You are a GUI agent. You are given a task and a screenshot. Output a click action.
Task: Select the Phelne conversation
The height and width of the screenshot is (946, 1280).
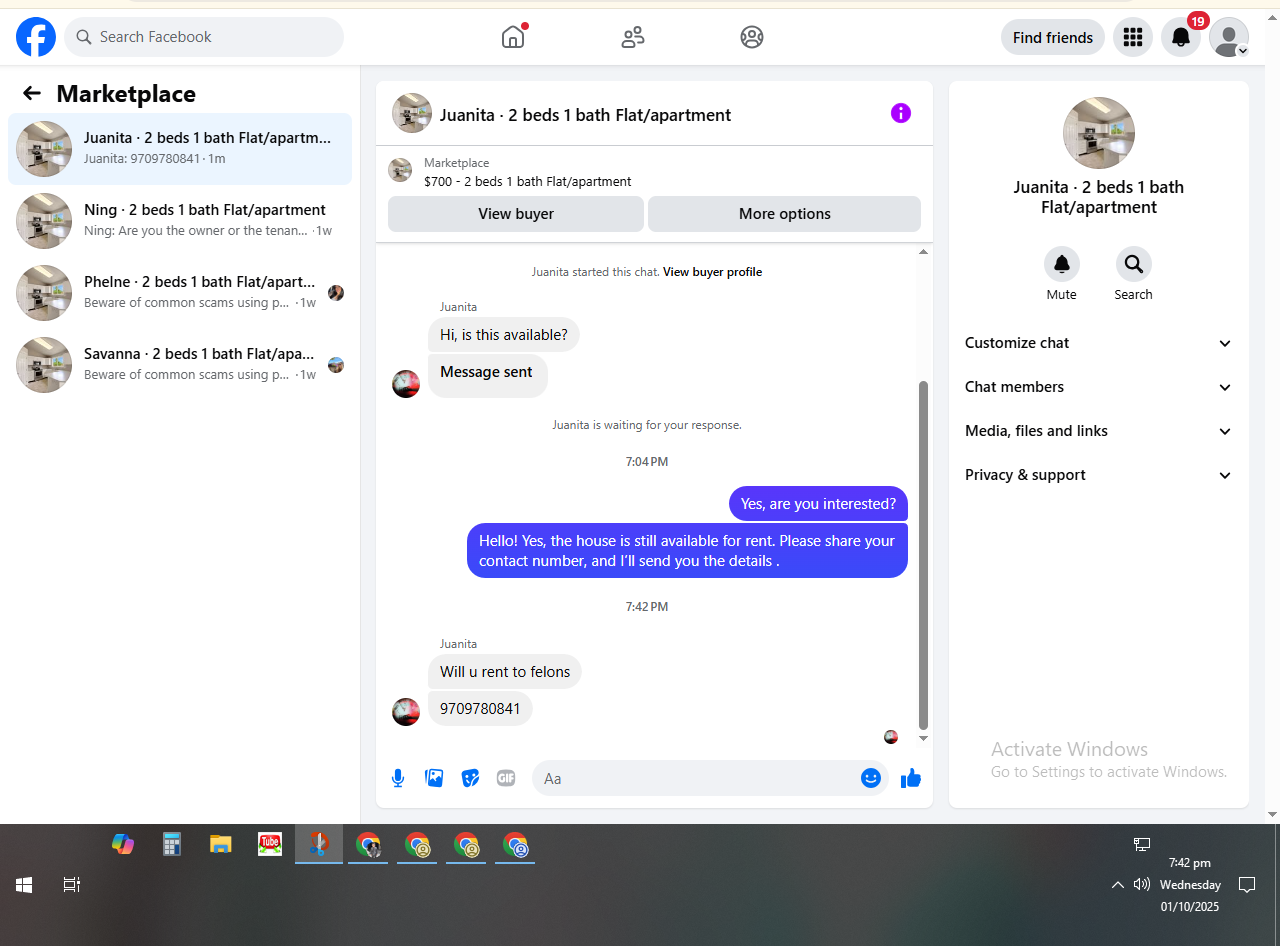point(180,293)
